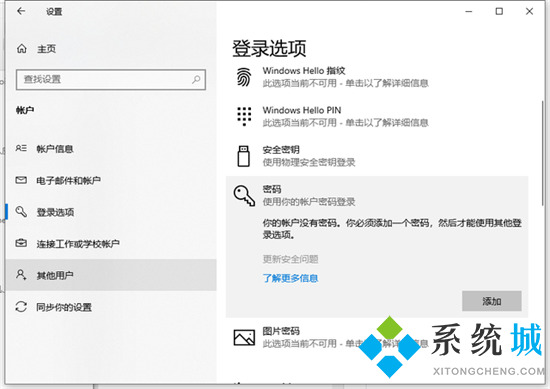Viewport: 550px width, 389px height.
Task: Click the 主页 label
Action: point(47,49)
